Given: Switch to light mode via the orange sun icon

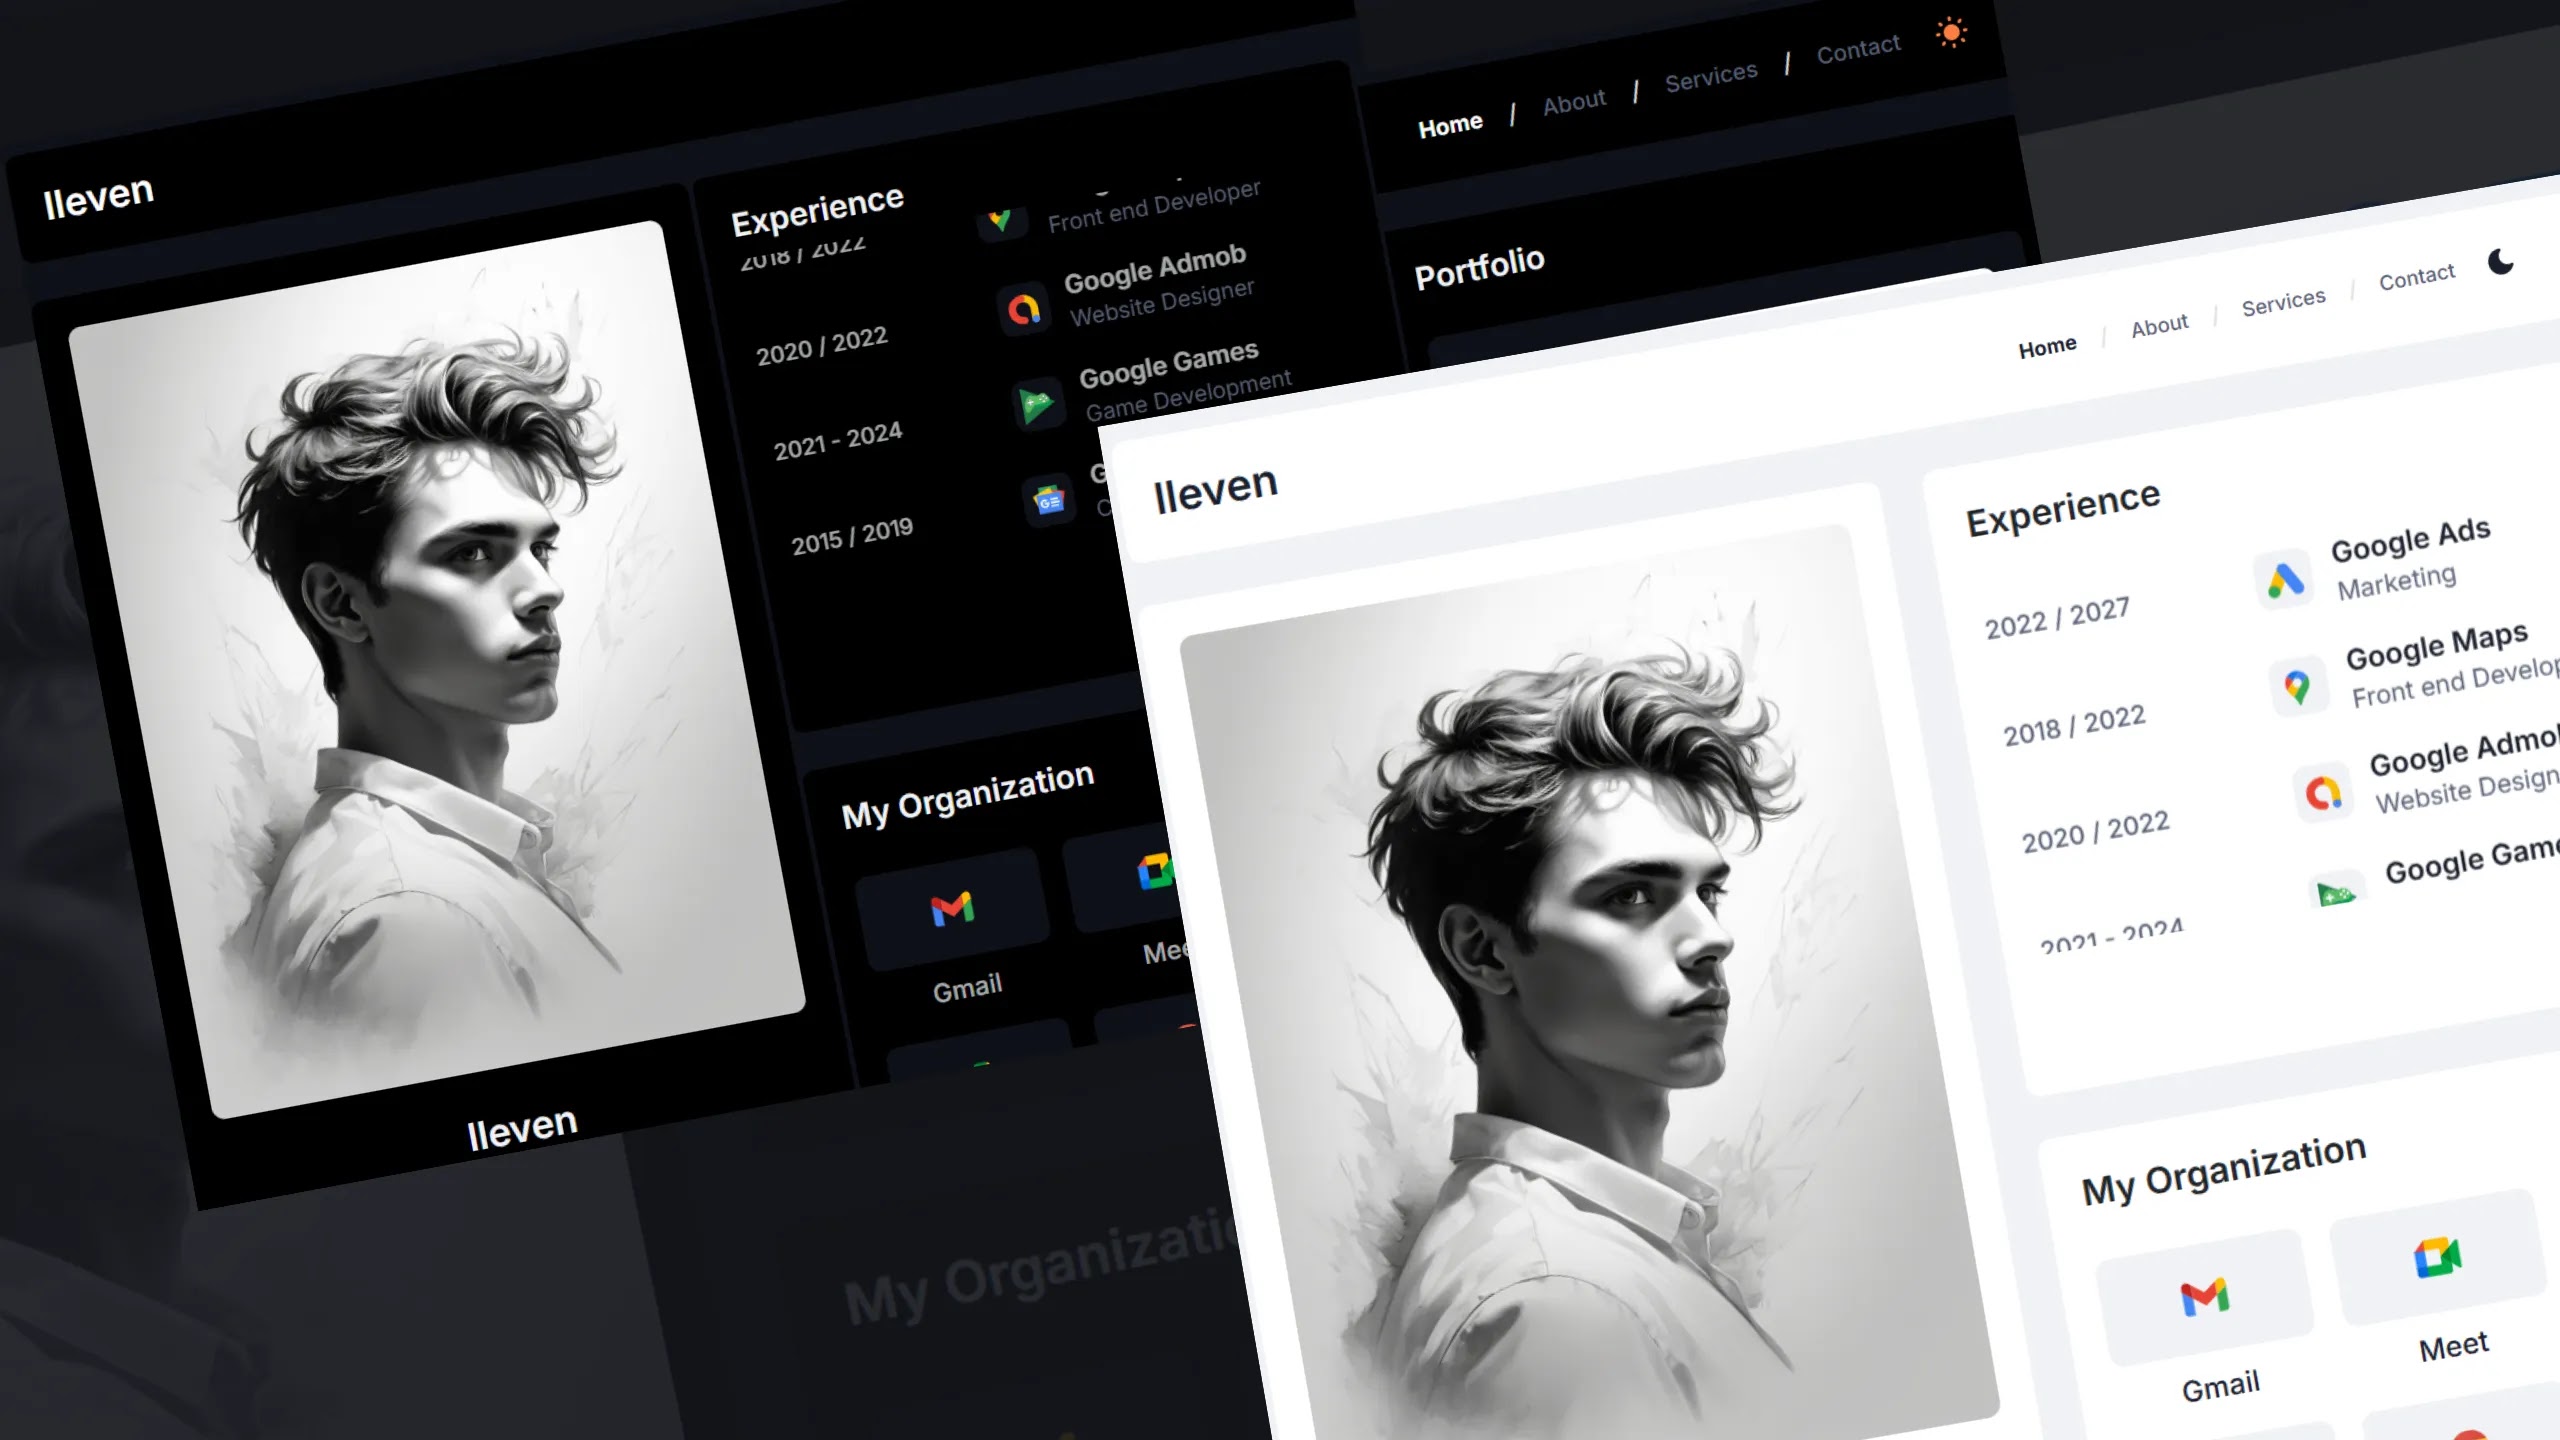Looking at the screenshot, I should point(1951,33).
